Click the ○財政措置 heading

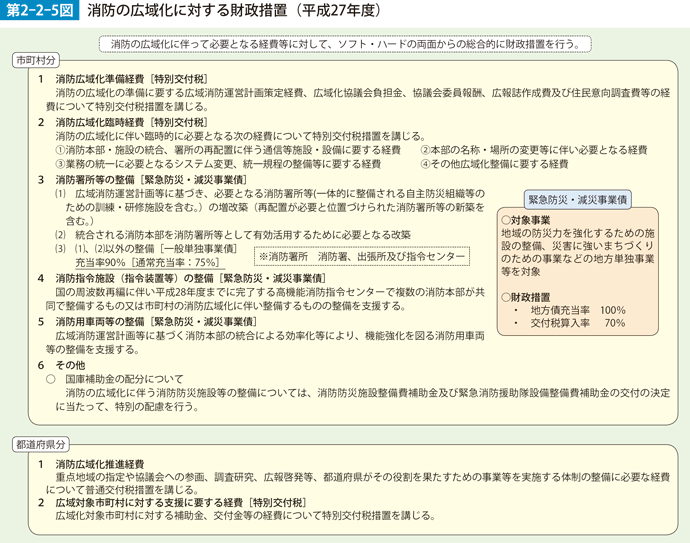click(525, 297)
